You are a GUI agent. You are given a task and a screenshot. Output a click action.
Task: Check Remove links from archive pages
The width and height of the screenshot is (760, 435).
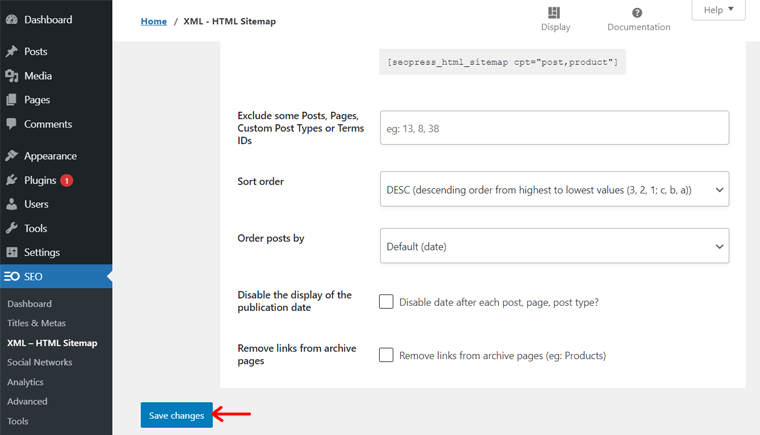click(386, 355)
